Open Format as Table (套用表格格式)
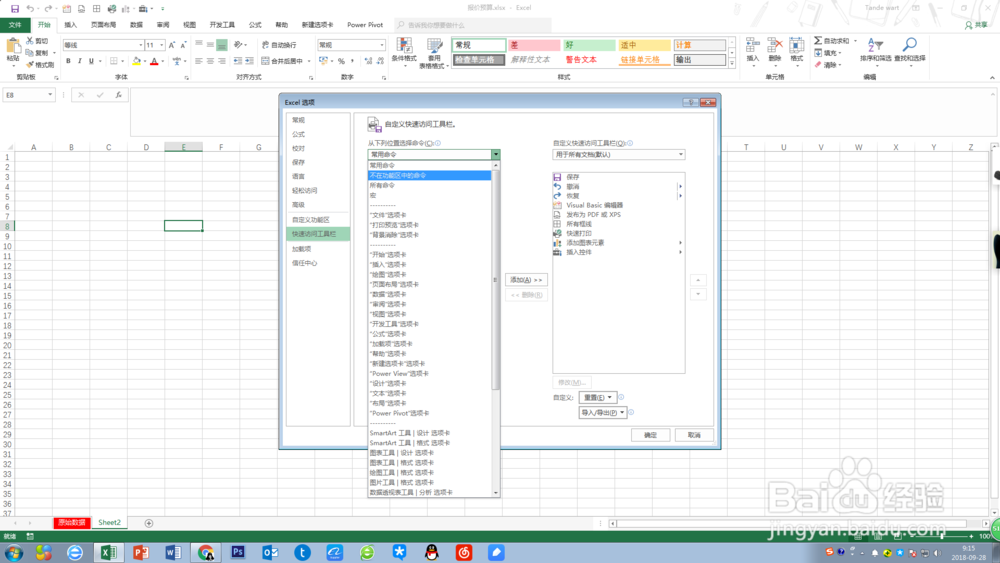This screenshot has height=563, width=1000. 434,53
